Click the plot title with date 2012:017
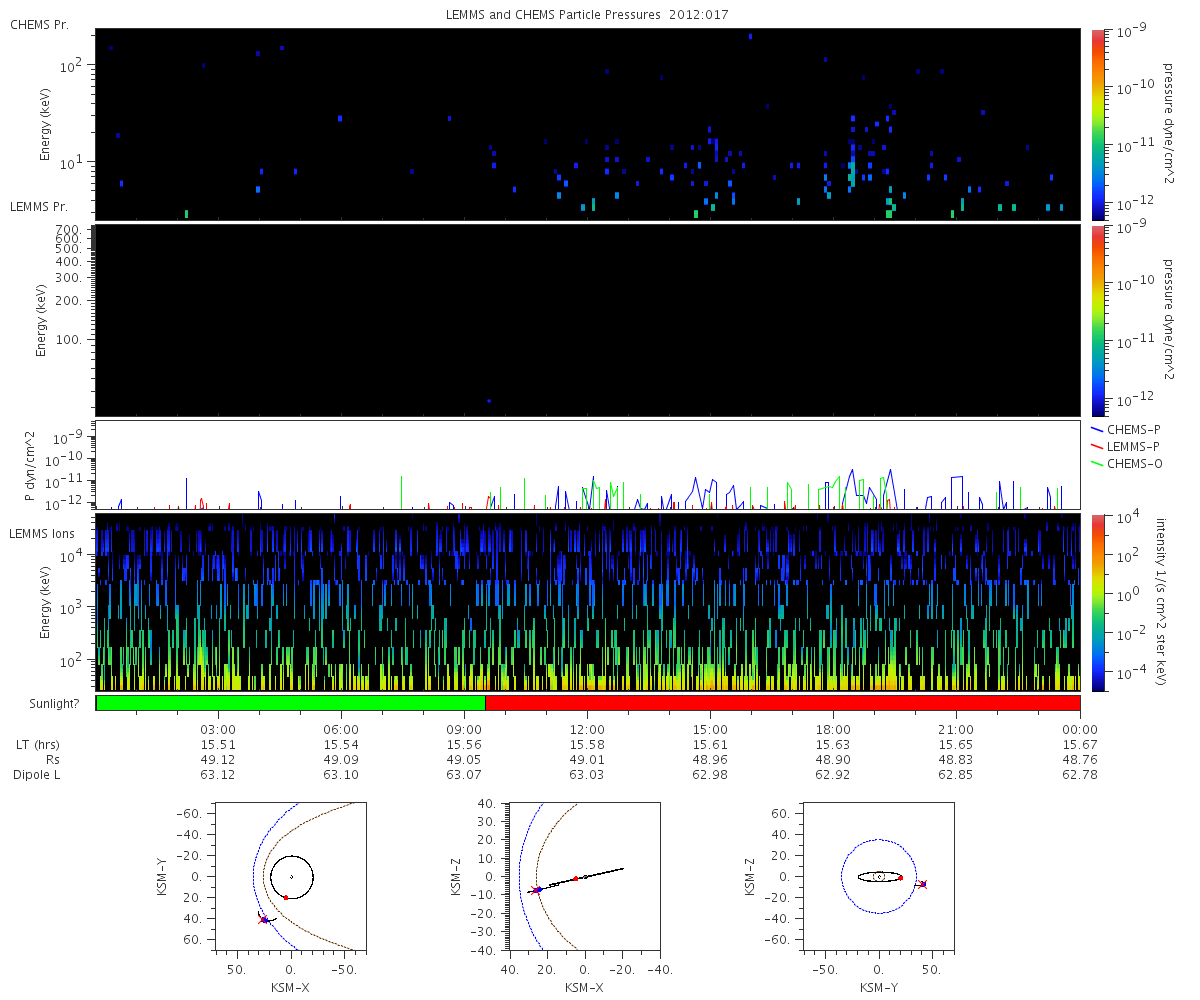The height and width of the screenshot is (1000, 1200). point(587,15)
